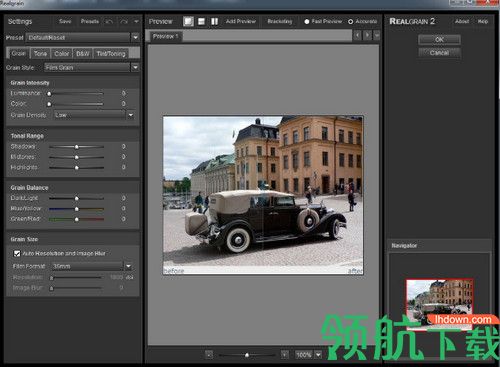The image size is (500, 367).
Task: Adjust the Dark/Light grain balance slider
Action: point(77,198)
